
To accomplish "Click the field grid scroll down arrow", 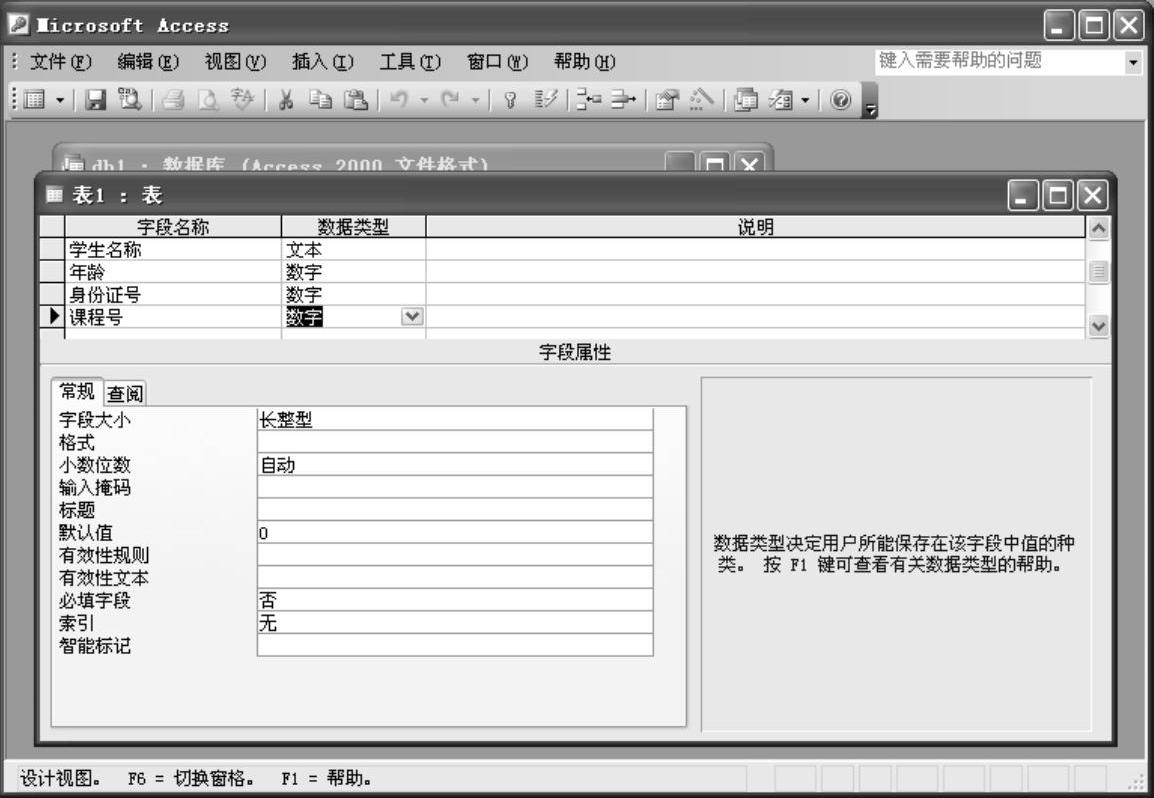I will [x=1098, y=326].
